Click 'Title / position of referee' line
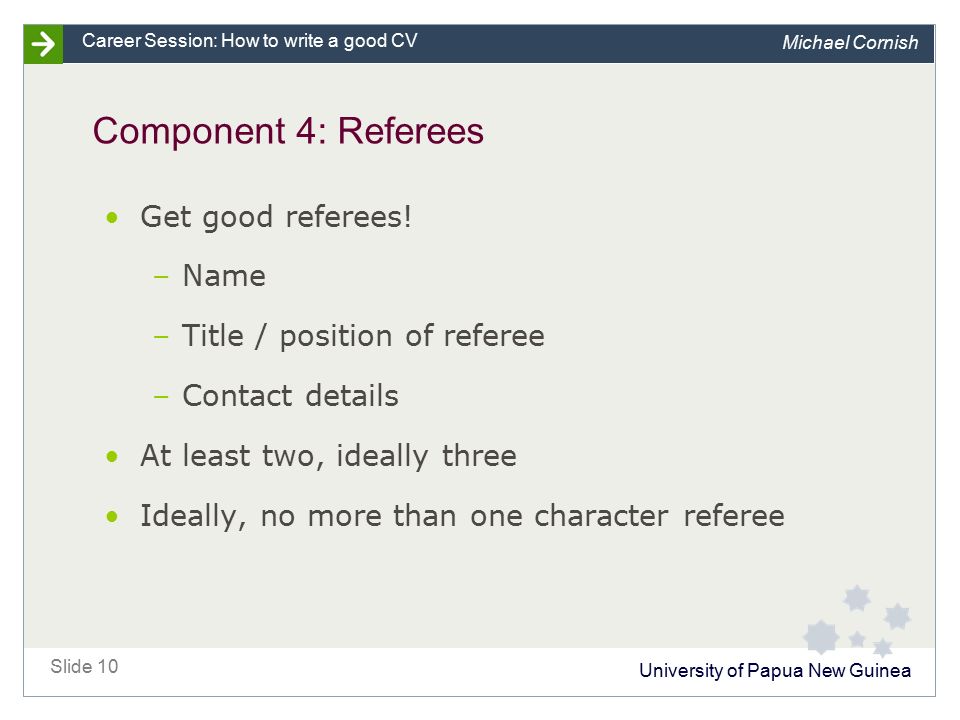Image resolution: width=960 pixels, height=720 pixels. point(363,336)
